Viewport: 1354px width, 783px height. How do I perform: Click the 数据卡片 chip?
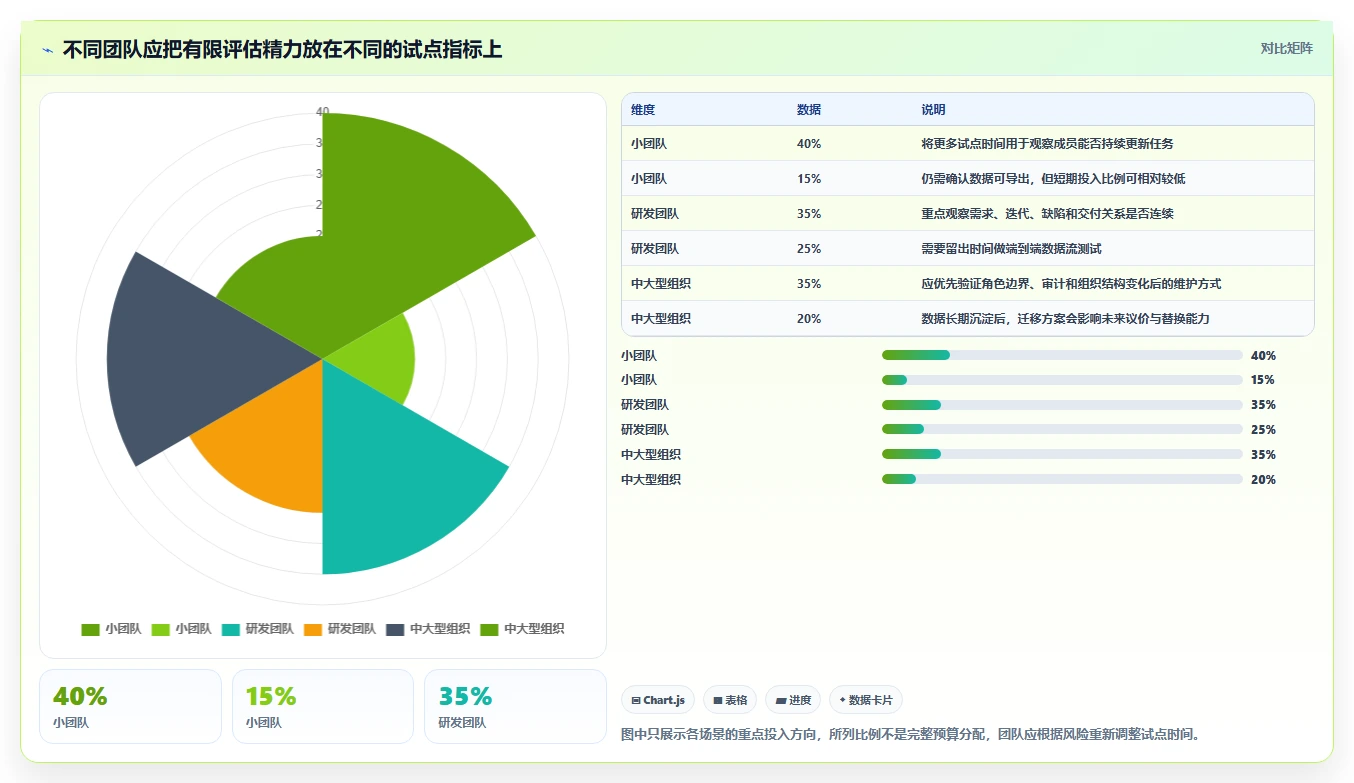pos(866,700)
